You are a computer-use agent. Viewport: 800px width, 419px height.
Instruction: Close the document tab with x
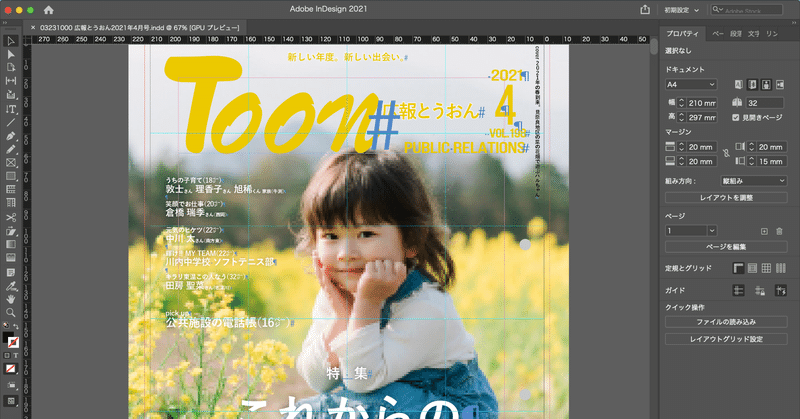coord(33,28)
